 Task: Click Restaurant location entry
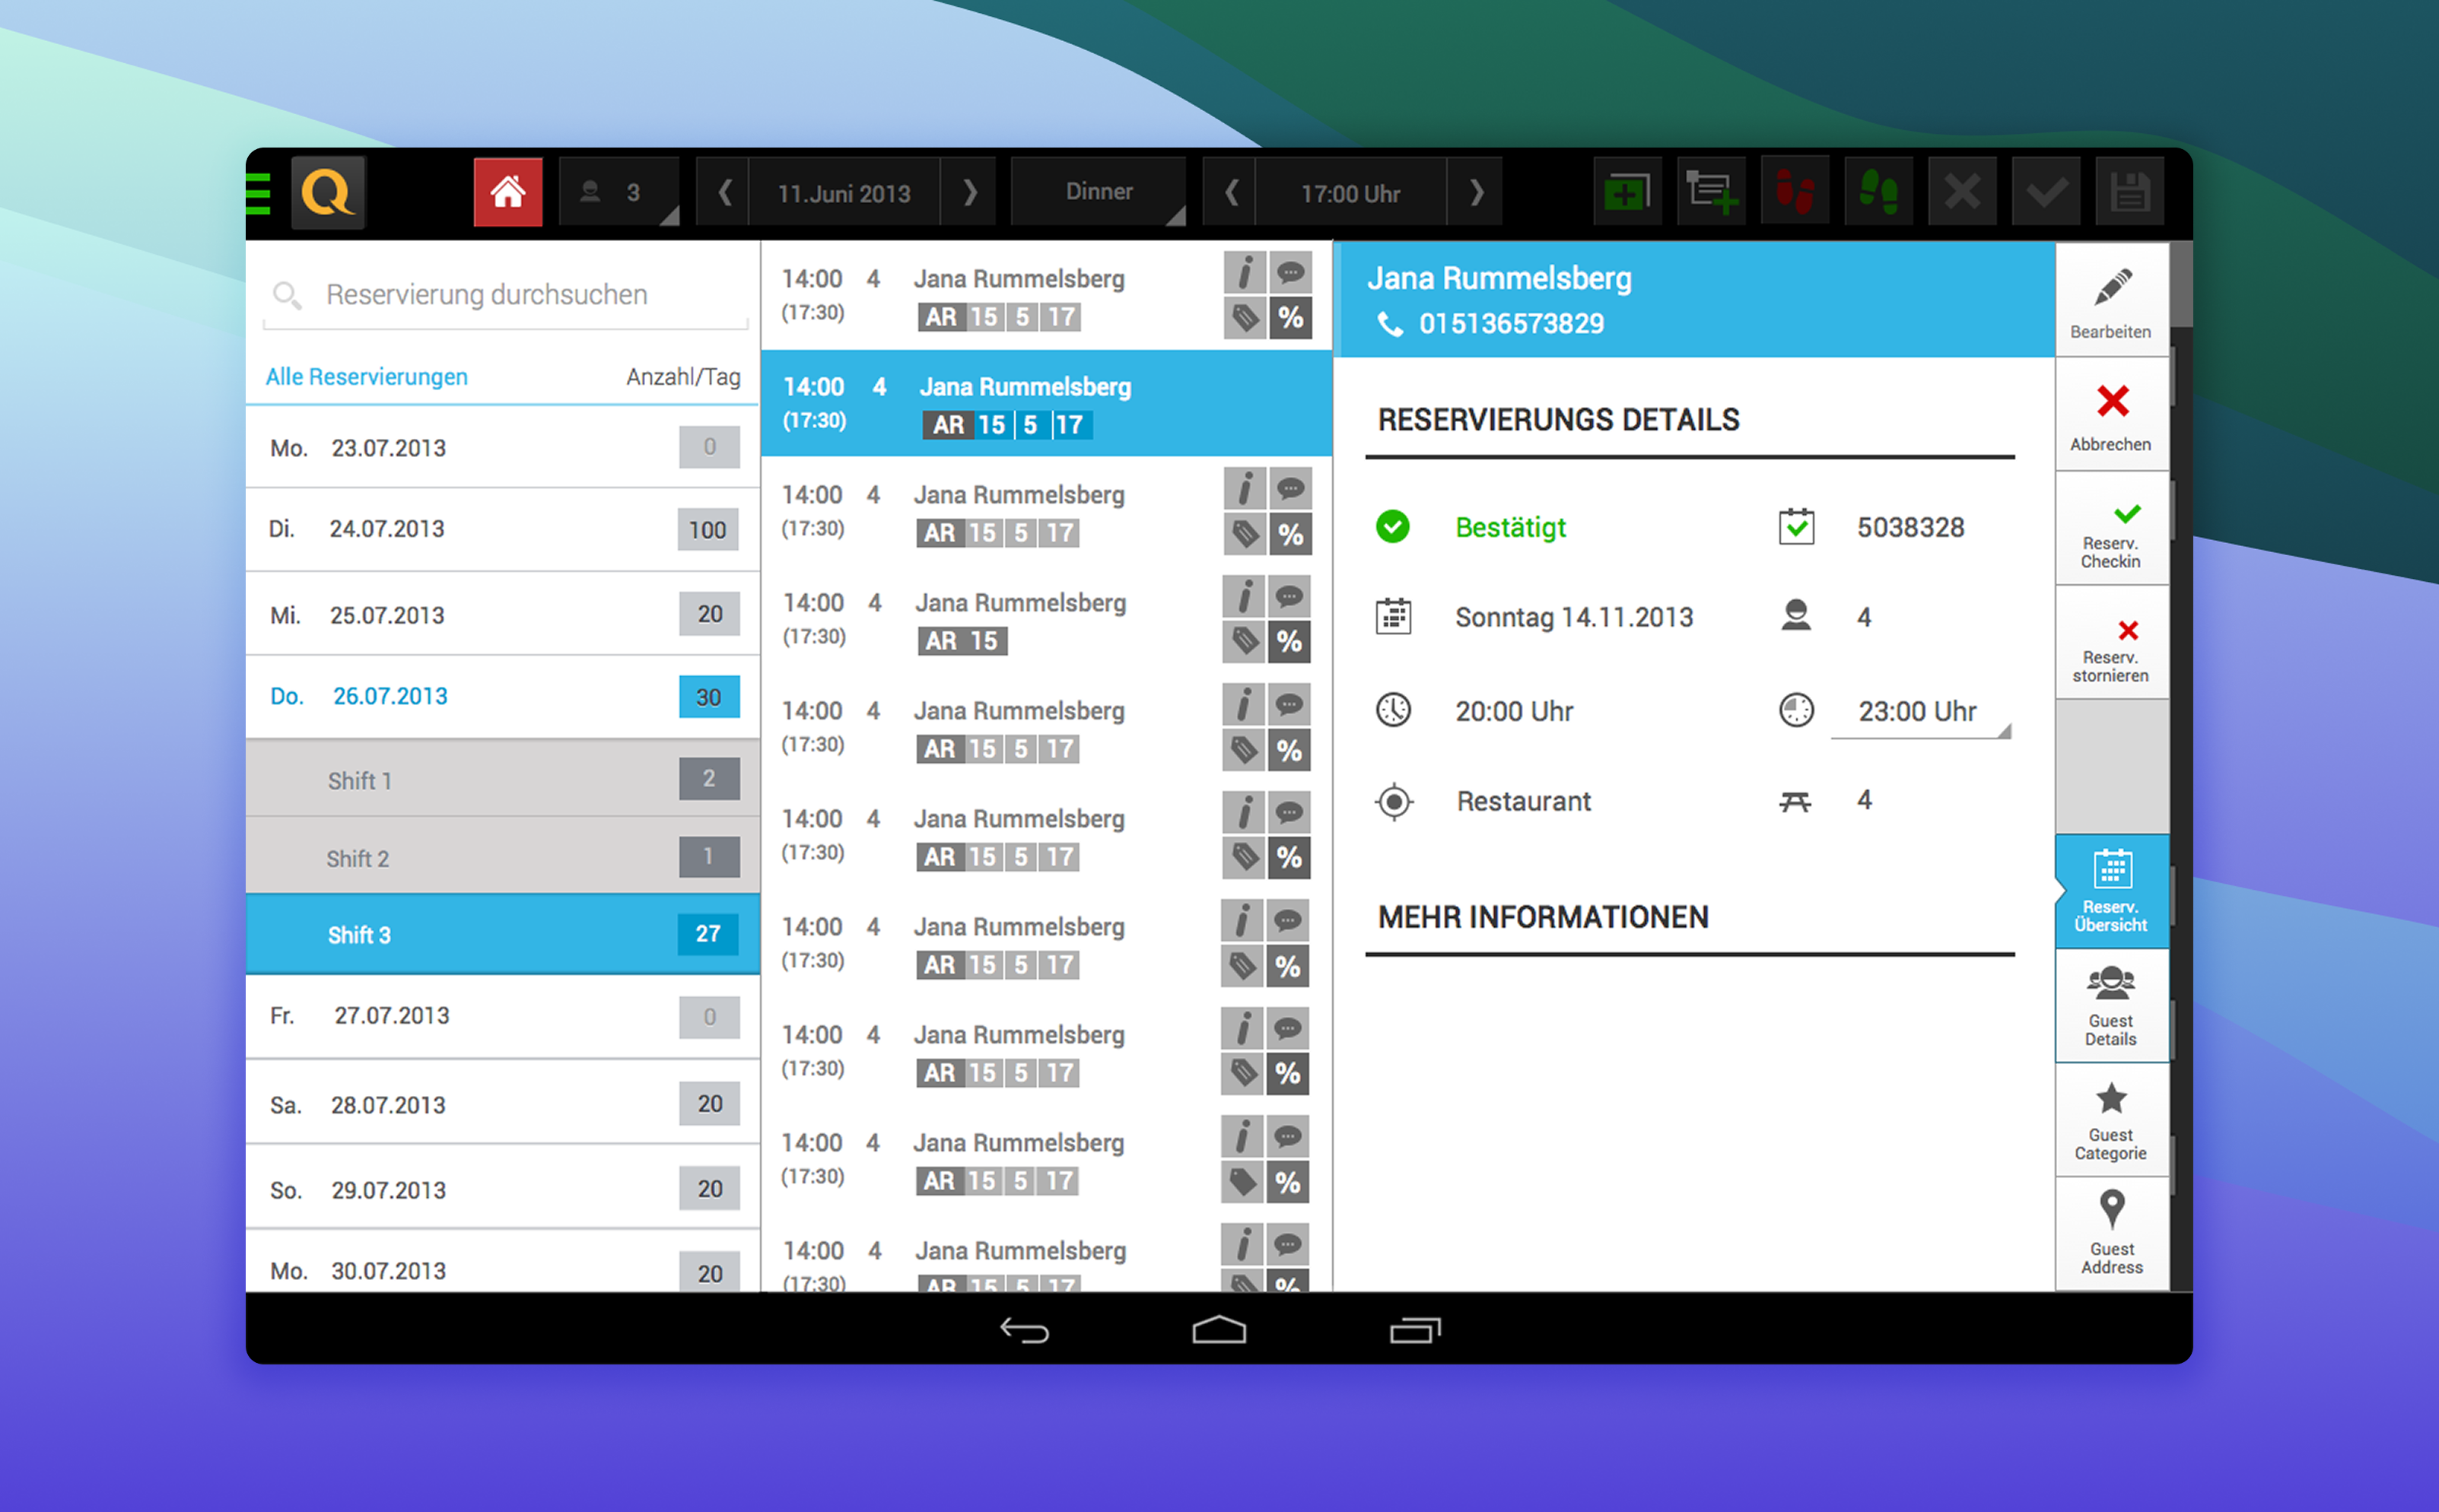[1523, 801]
